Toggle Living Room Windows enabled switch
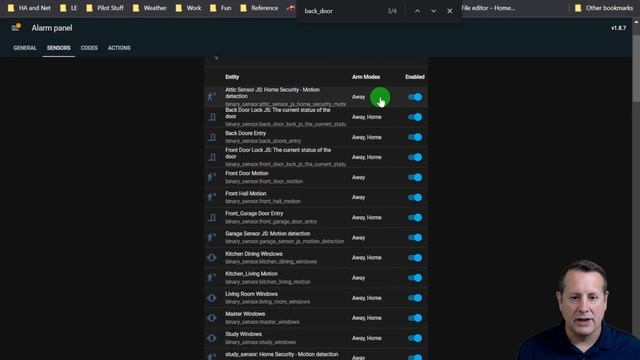 pos(415,298)
